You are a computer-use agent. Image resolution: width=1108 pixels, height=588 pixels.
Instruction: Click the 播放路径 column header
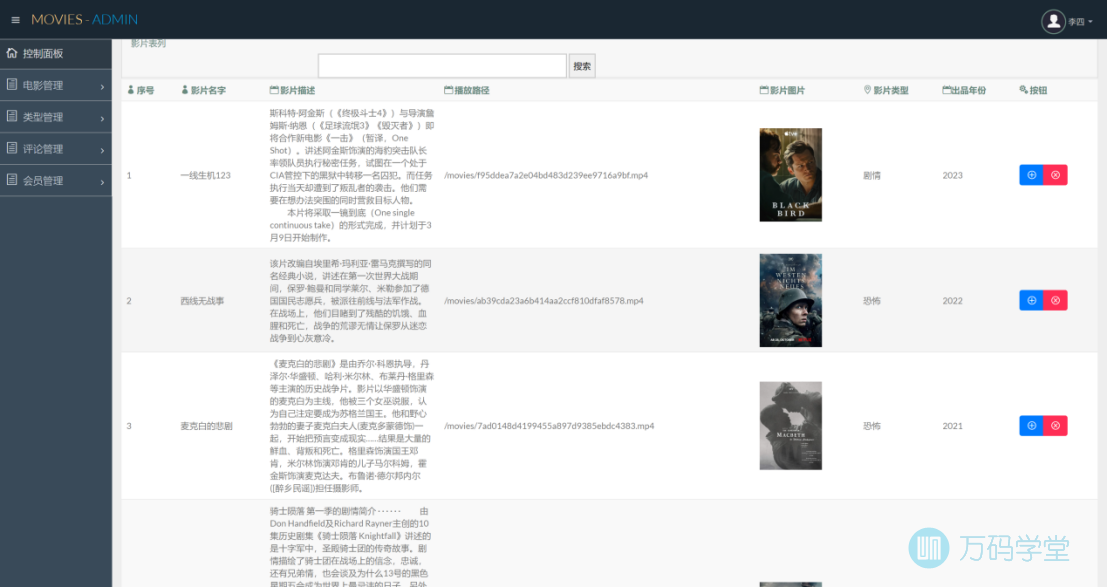466,90
